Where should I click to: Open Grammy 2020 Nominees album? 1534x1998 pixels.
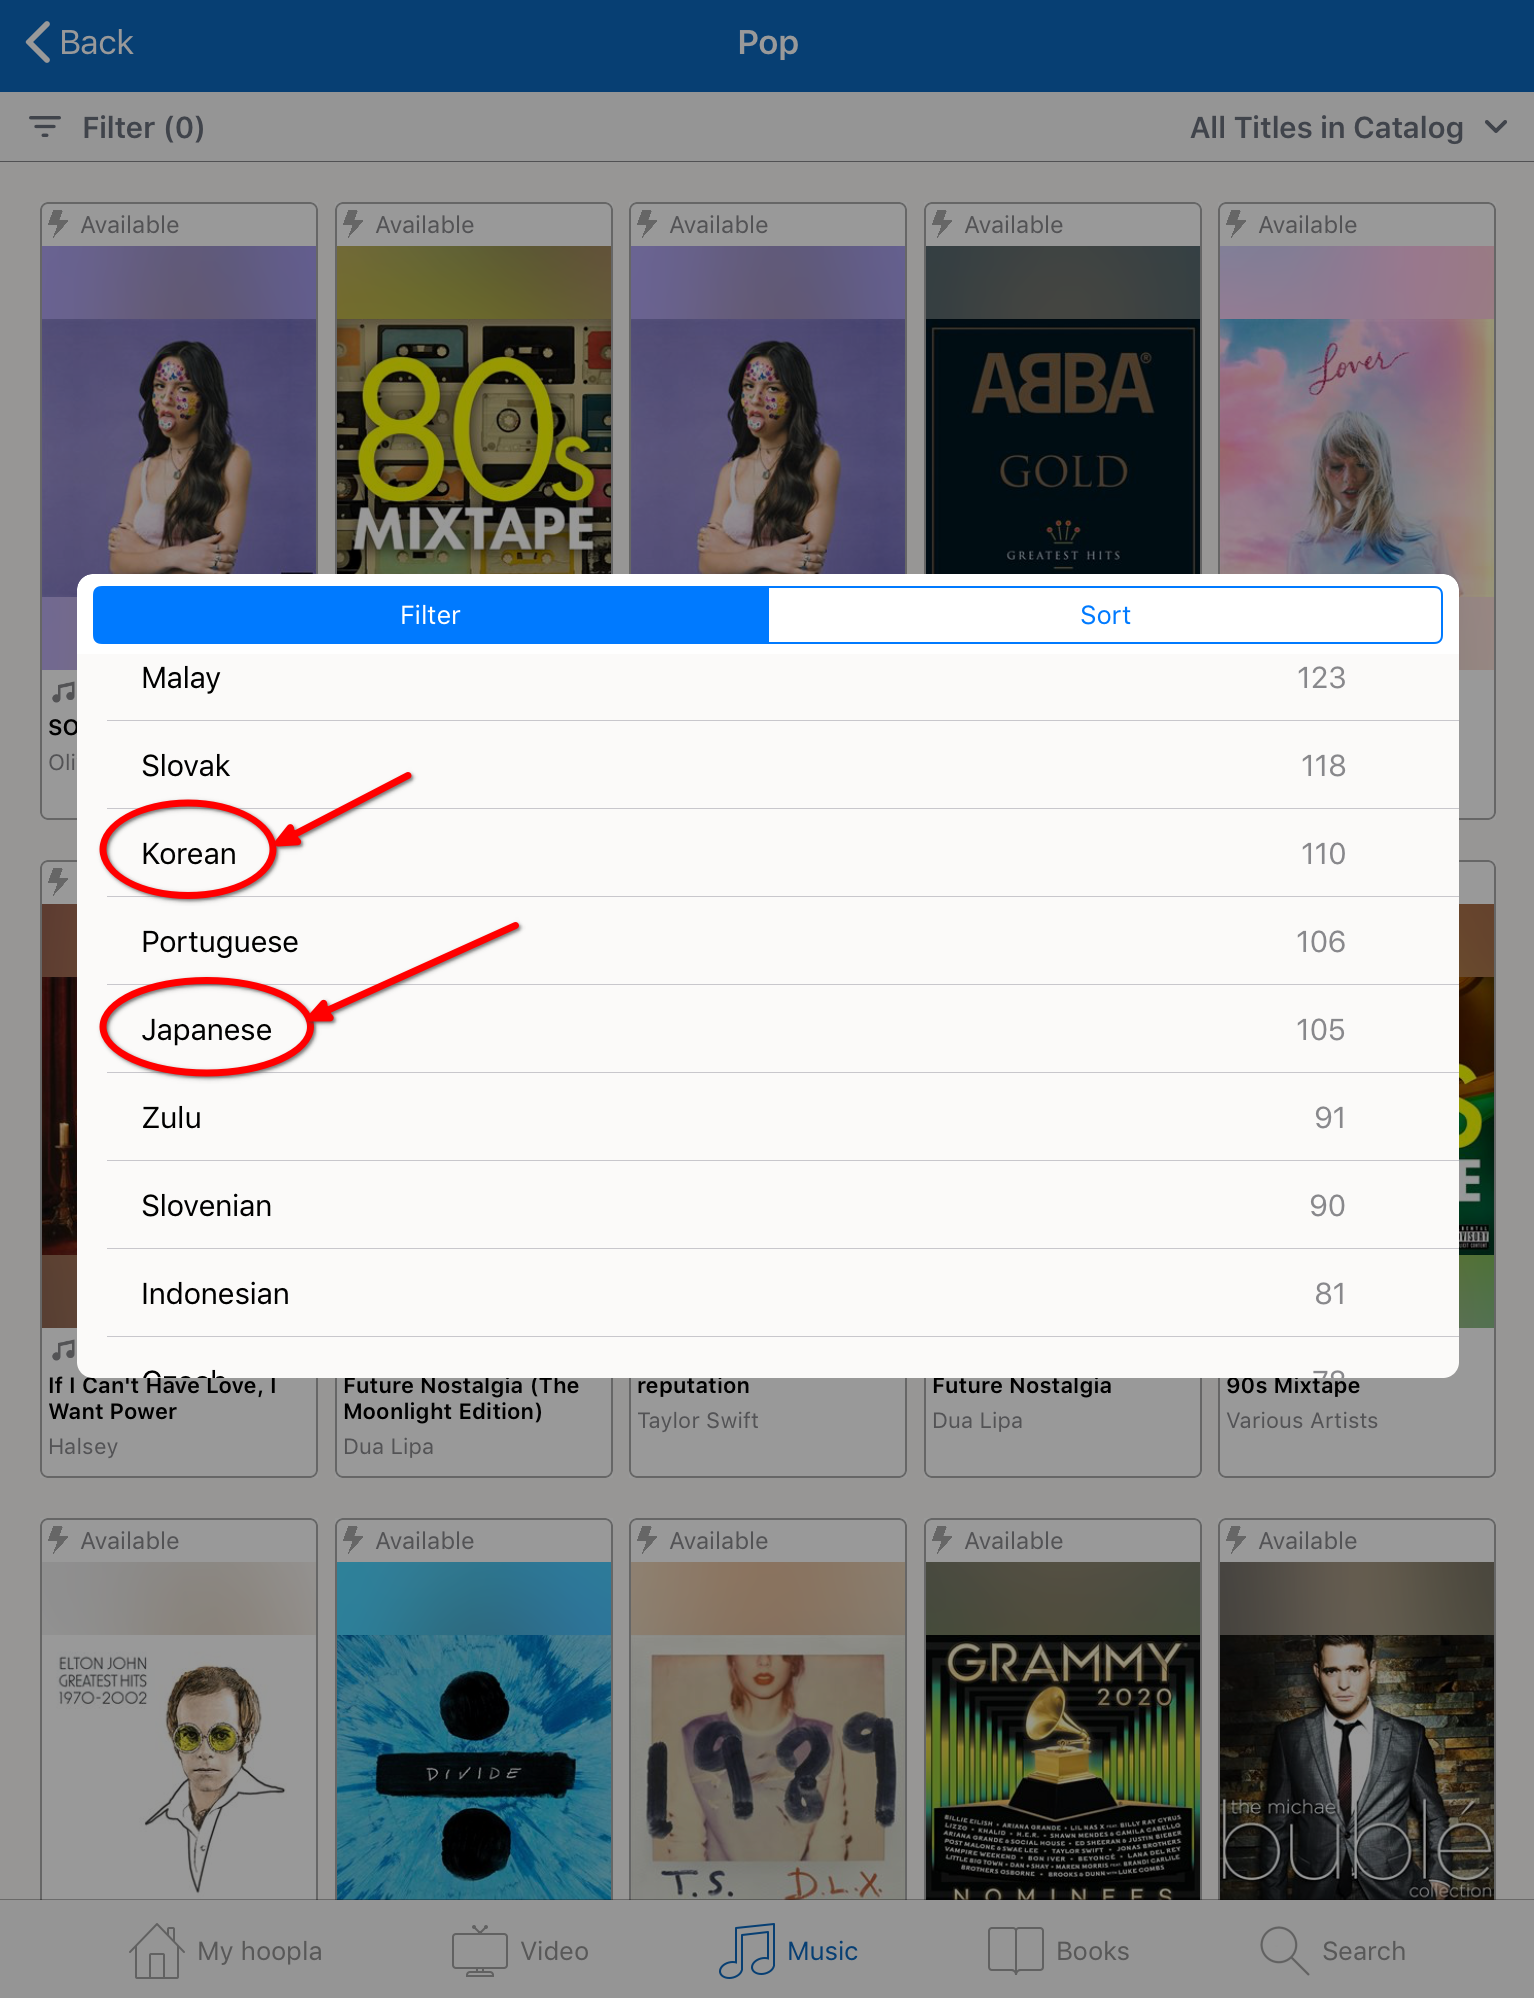click(1062, 1760)
